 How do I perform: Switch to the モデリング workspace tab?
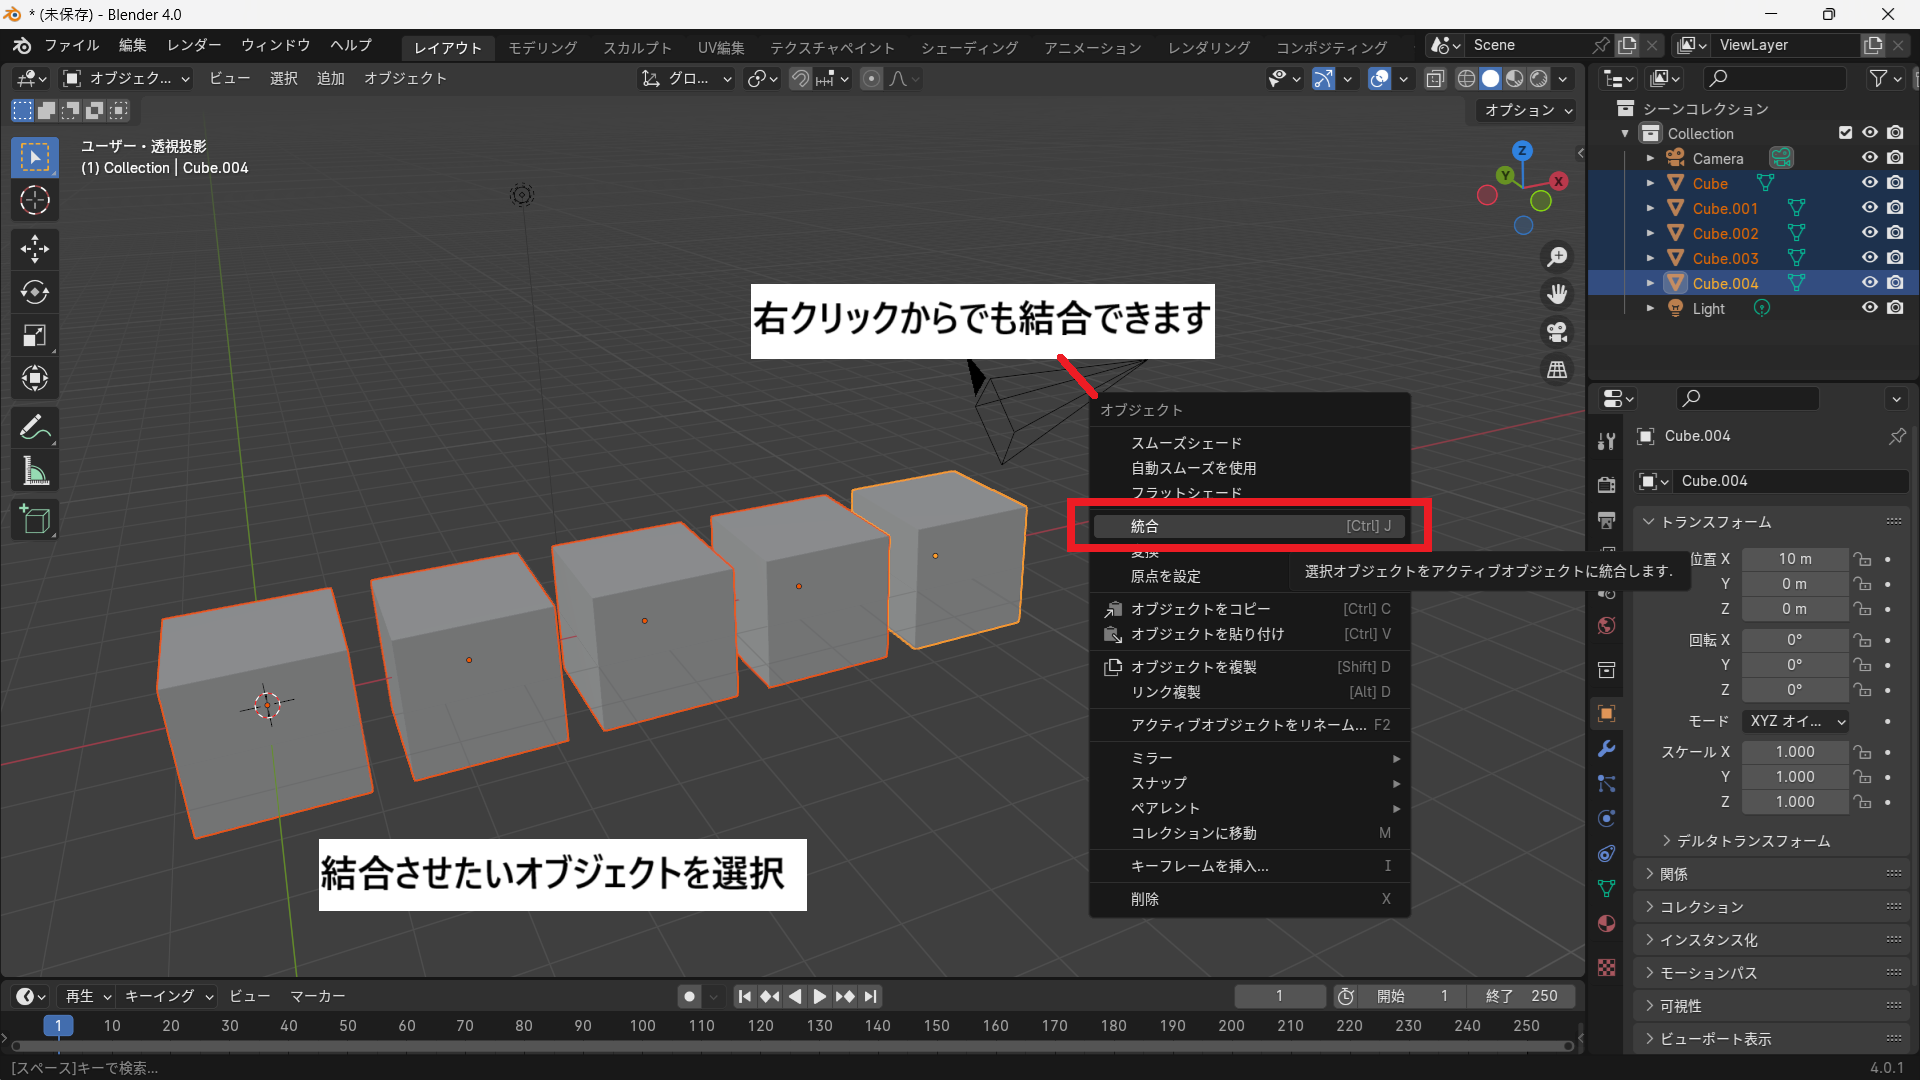point(542,47)
